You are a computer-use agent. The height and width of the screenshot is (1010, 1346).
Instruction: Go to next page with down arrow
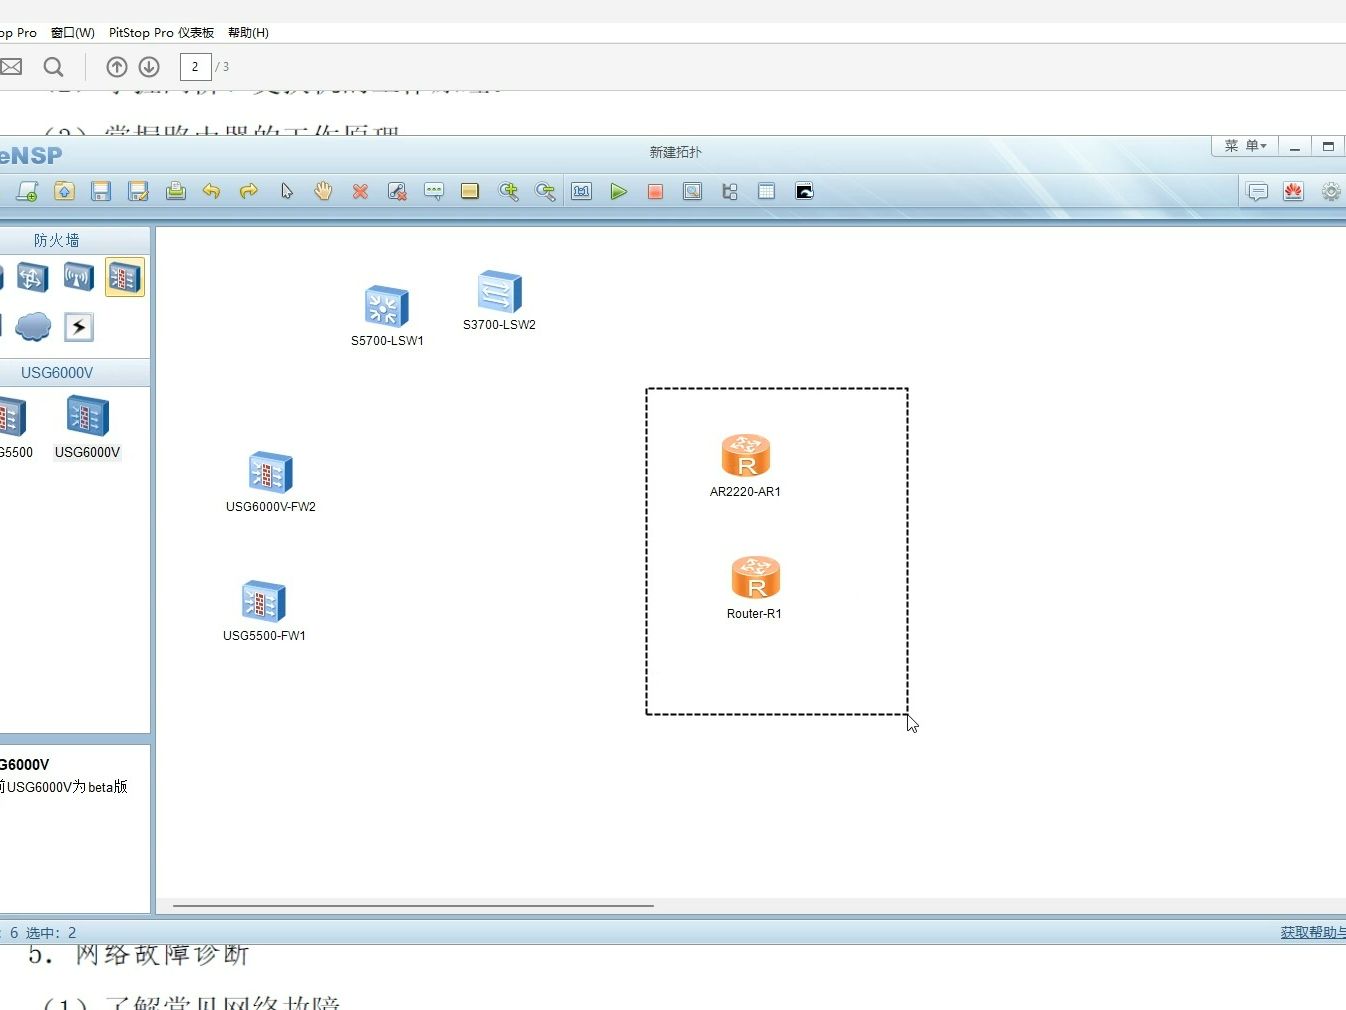[x=149, y=67]
